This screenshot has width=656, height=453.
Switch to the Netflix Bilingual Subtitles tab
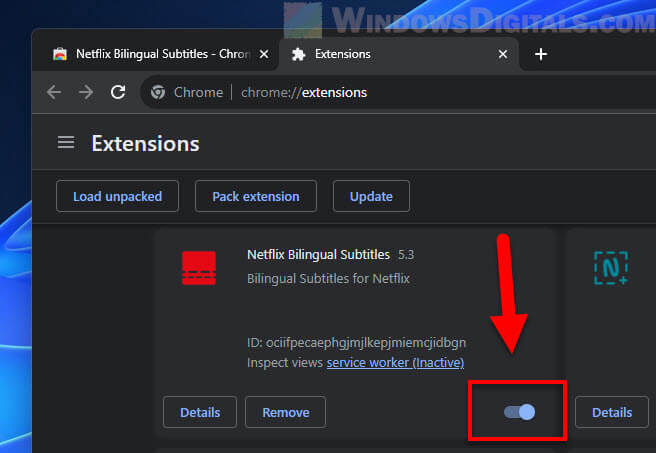click(x=156, y=54)
